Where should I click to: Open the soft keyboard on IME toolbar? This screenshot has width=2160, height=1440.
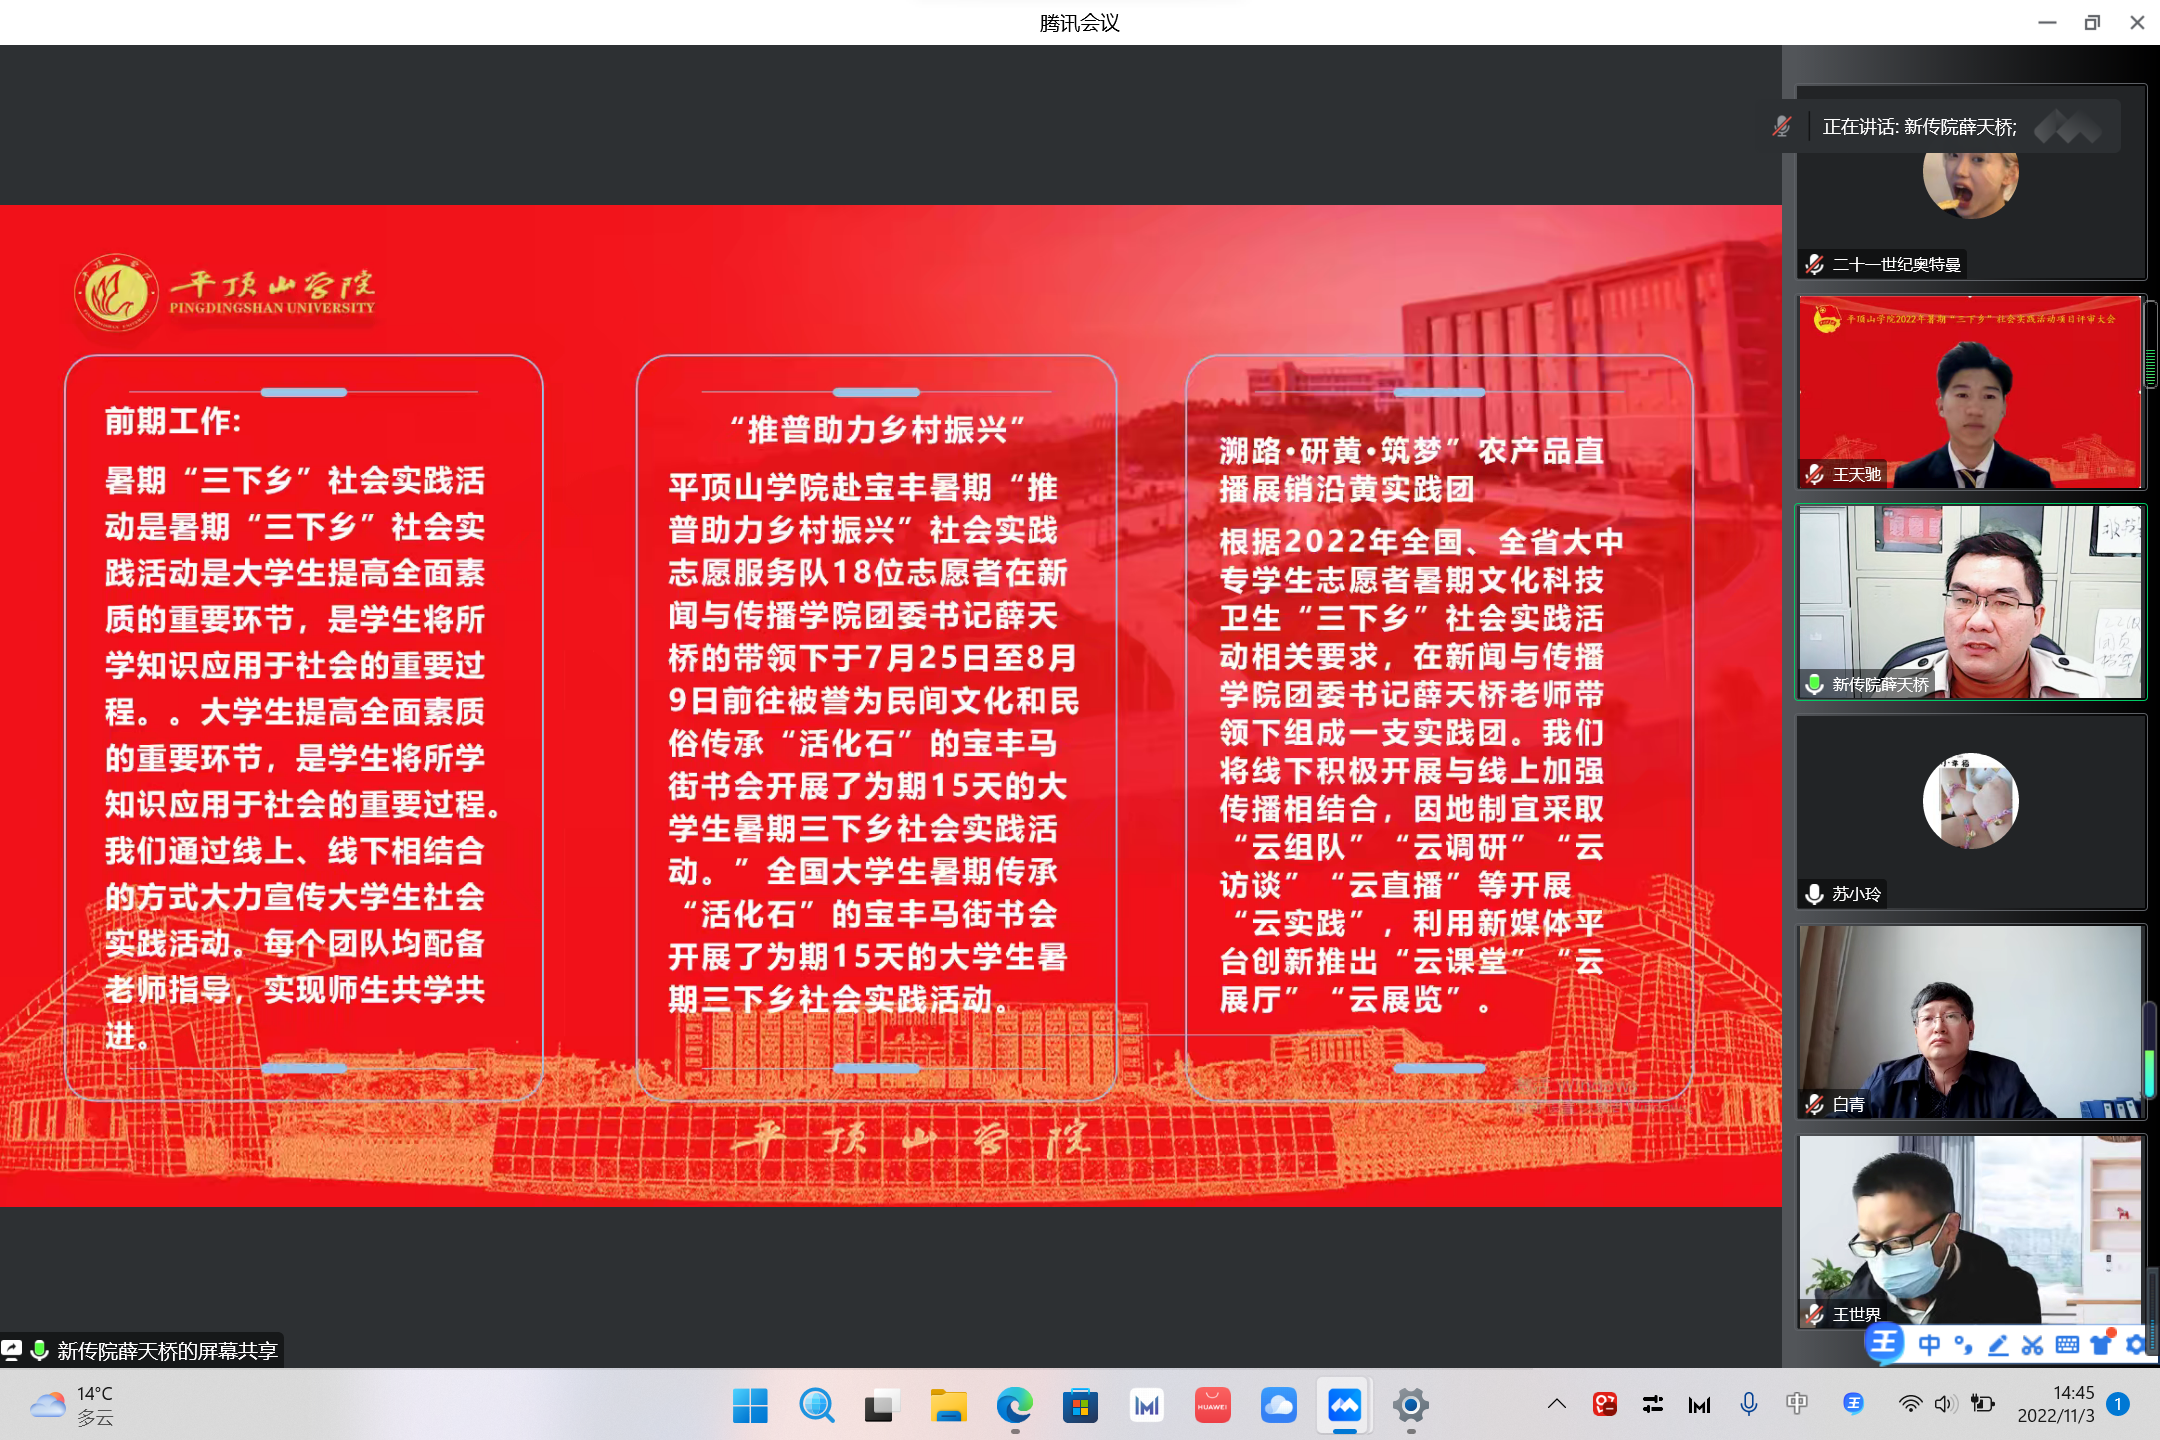2067,1345
